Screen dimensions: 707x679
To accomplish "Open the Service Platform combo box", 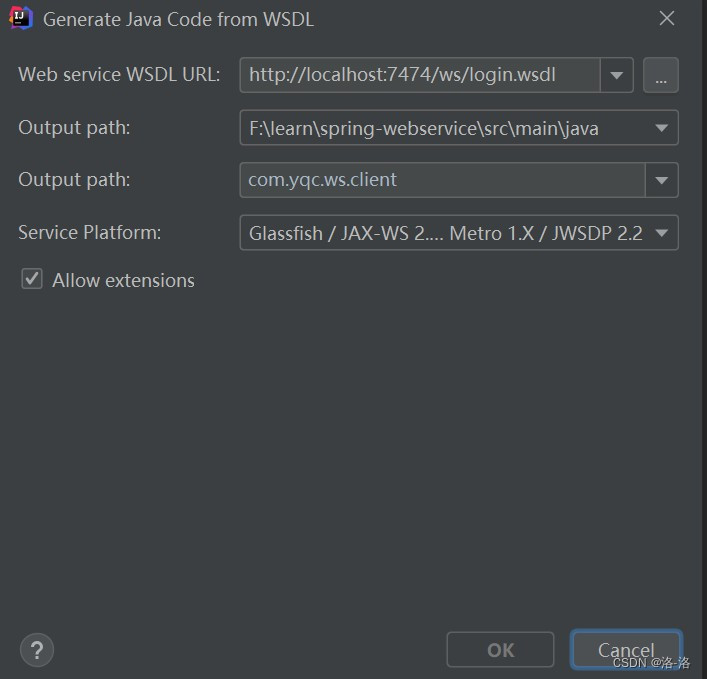I will pos(459,233).
